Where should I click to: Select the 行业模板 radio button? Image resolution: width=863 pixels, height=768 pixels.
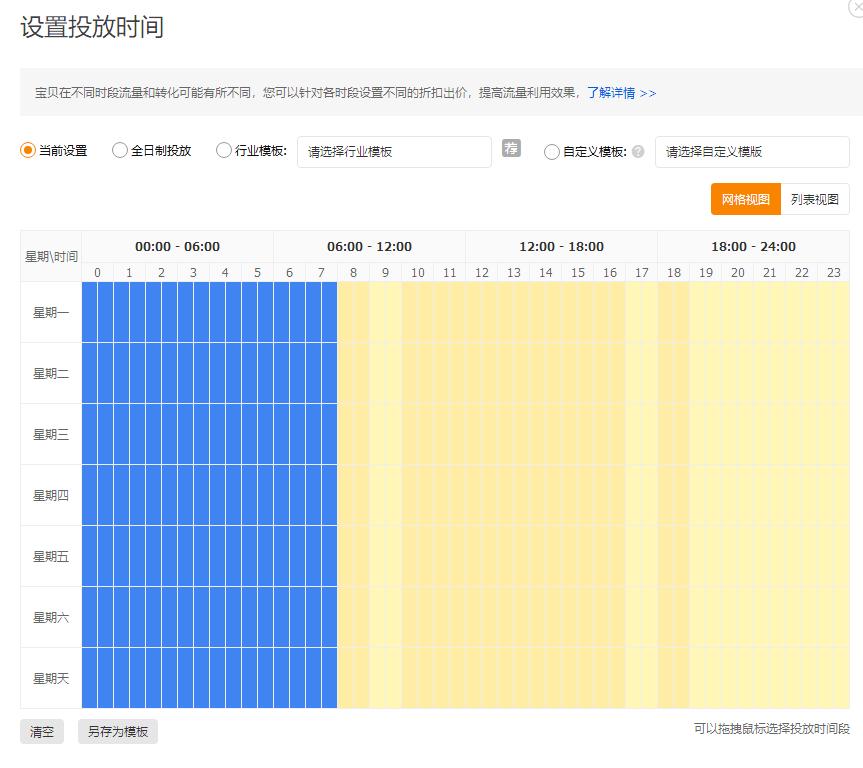coord(222,152)
